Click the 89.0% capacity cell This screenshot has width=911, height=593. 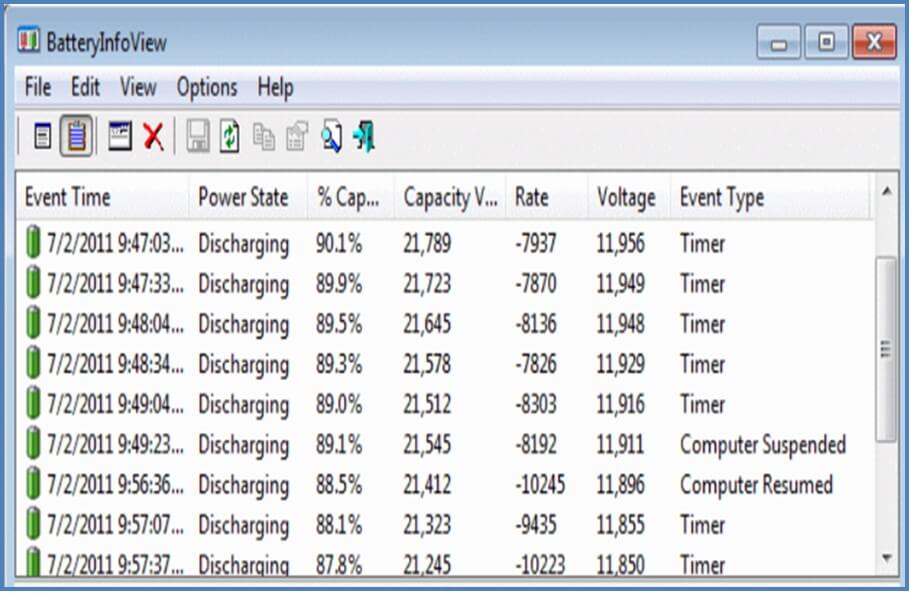[339, 404]
